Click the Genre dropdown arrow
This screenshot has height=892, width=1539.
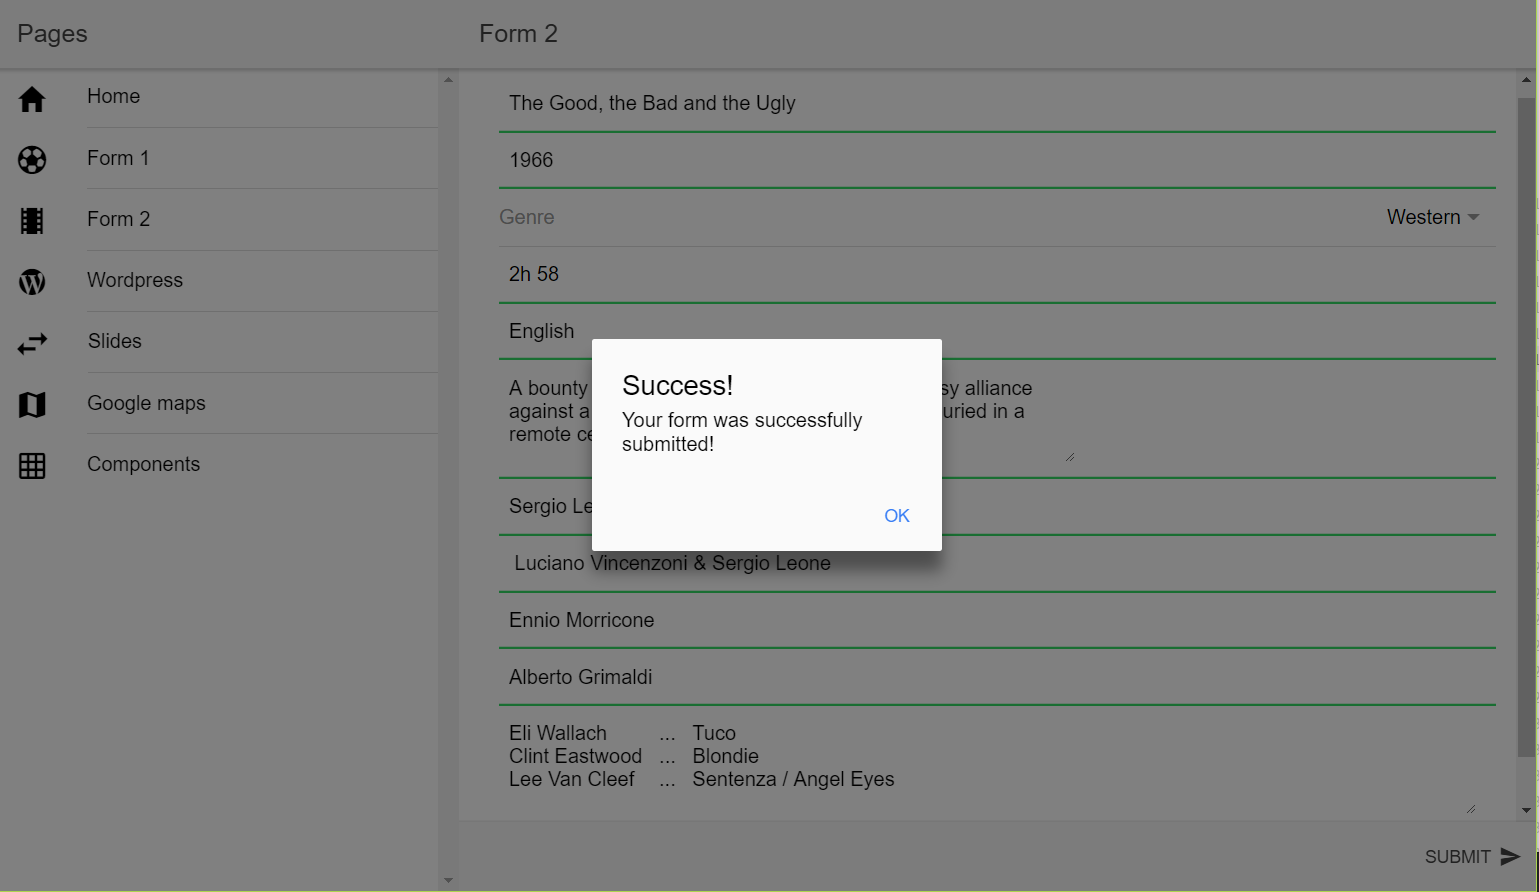(1473, 217)
